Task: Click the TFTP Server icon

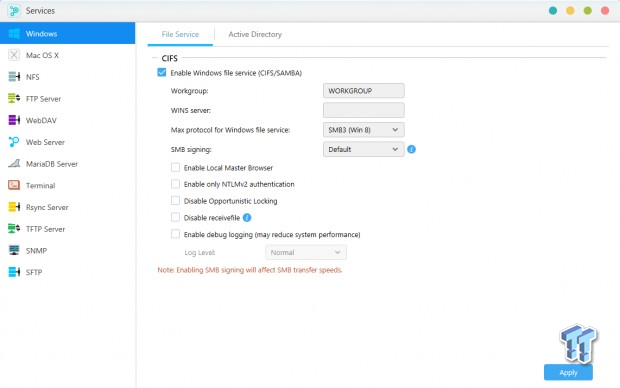Action: tap(14, 229)
